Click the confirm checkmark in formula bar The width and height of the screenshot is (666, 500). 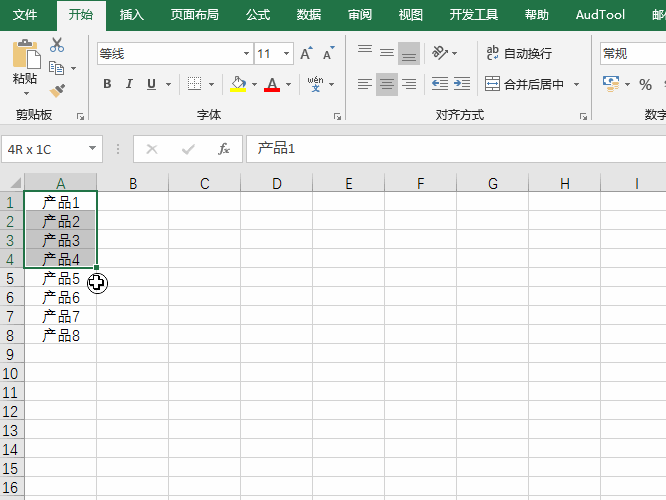188,149
